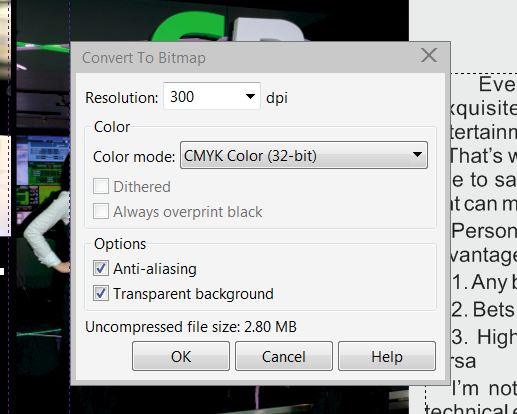Select the woman in white shirt image
Image resolution: width=517 pixels, height=414 pixels.
(47, 230)
